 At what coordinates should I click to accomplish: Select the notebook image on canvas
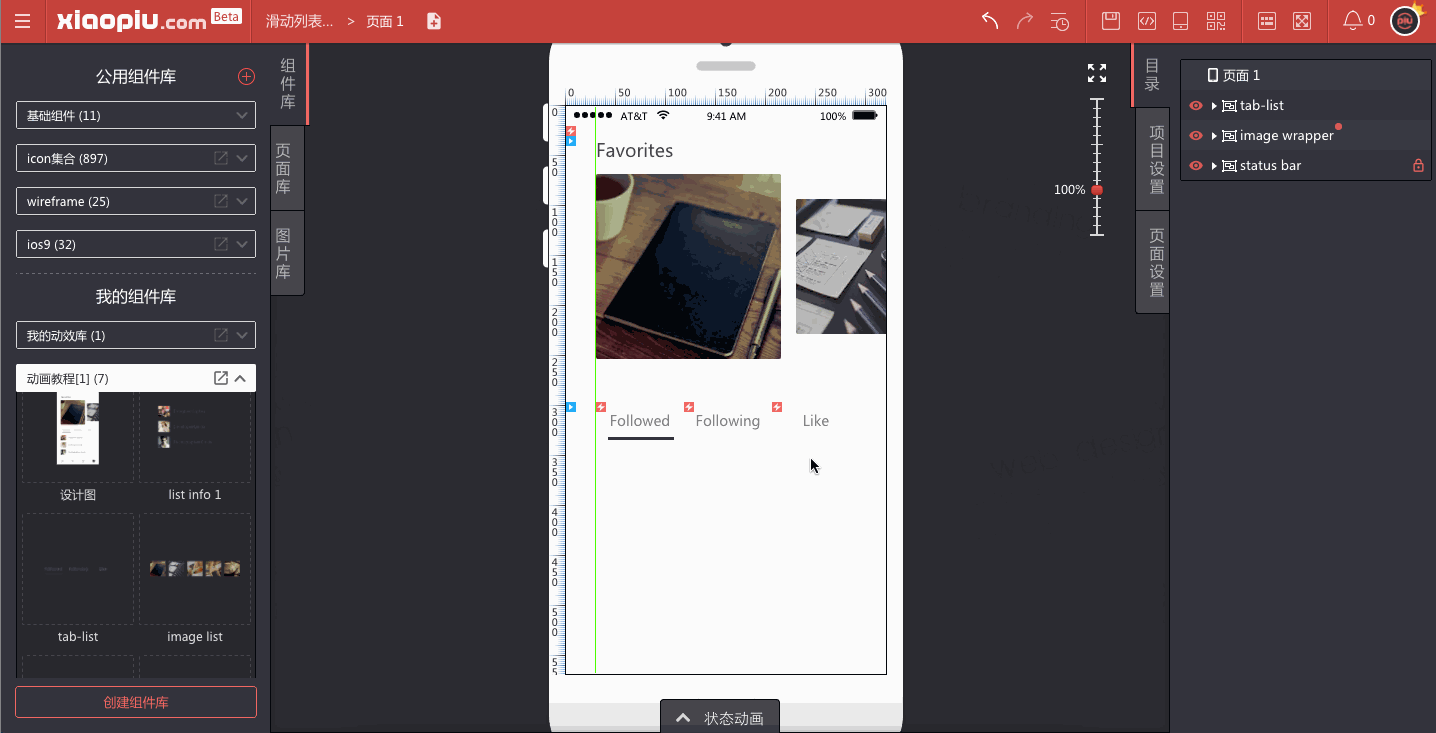[688, 266]
